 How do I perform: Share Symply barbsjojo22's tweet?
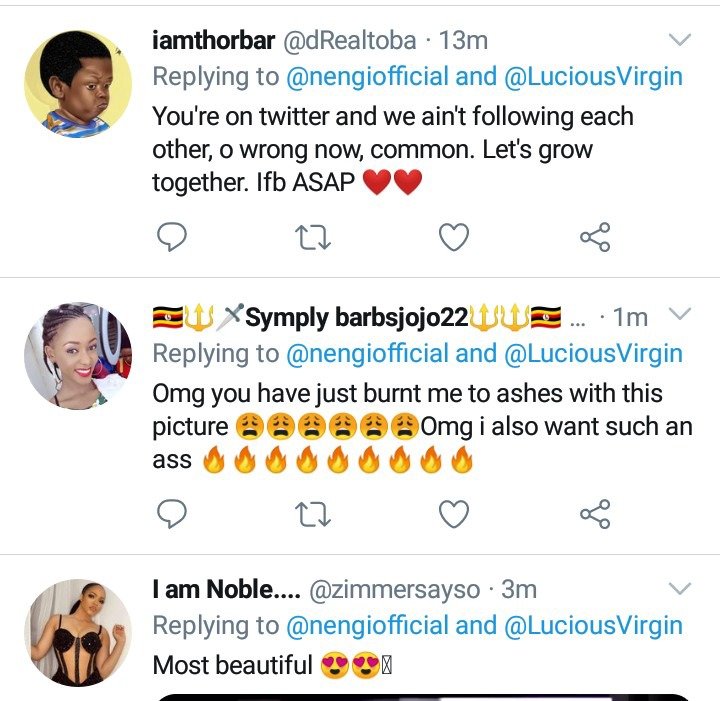click(x=594, y=514)
